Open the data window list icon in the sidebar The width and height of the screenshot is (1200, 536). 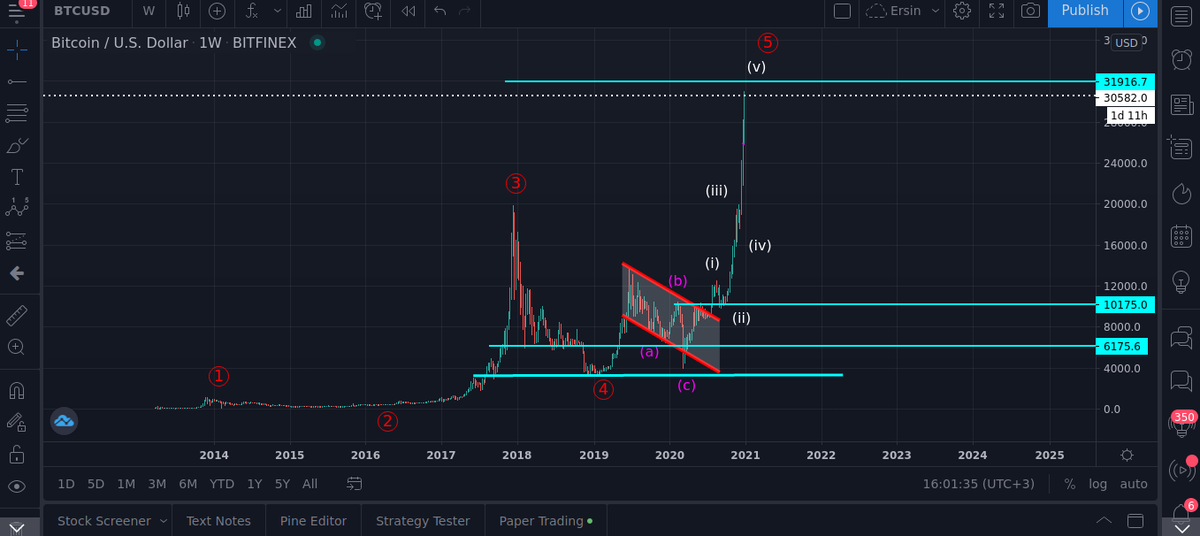[1181, 148]
